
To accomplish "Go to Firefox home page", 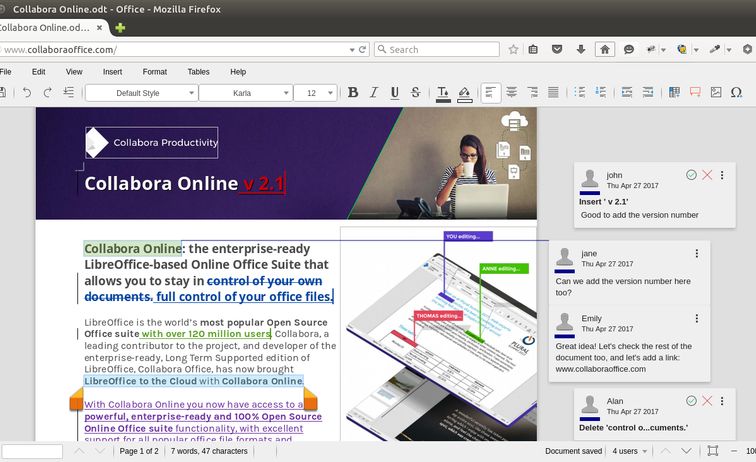I will click(605, 49).
